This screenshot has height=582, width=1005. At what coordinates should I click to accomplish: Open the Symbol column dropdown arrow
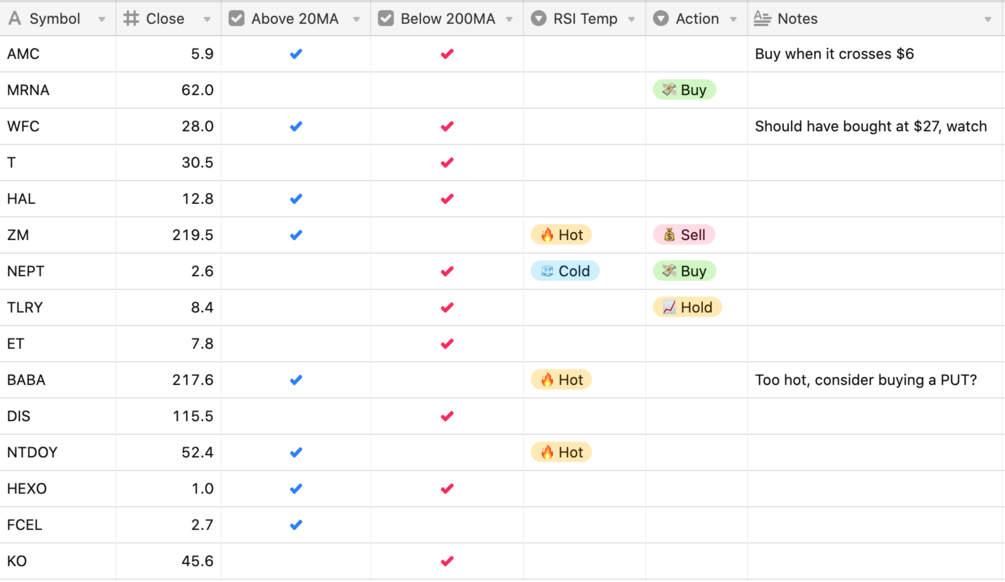(102, 19)
